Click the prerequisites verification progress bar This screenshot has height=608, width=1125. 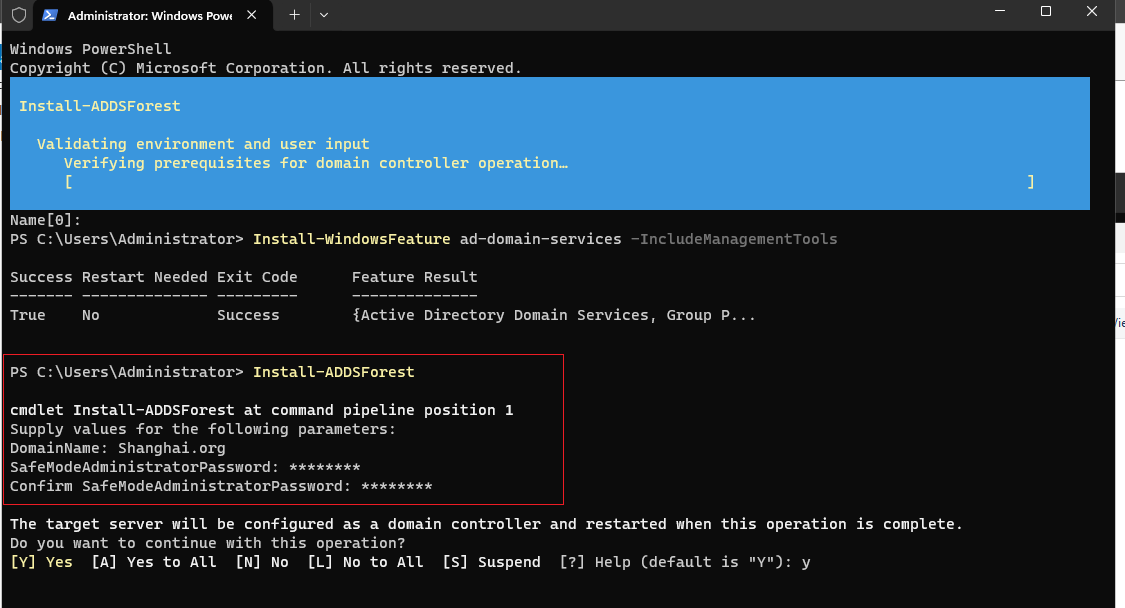[549, 182]
